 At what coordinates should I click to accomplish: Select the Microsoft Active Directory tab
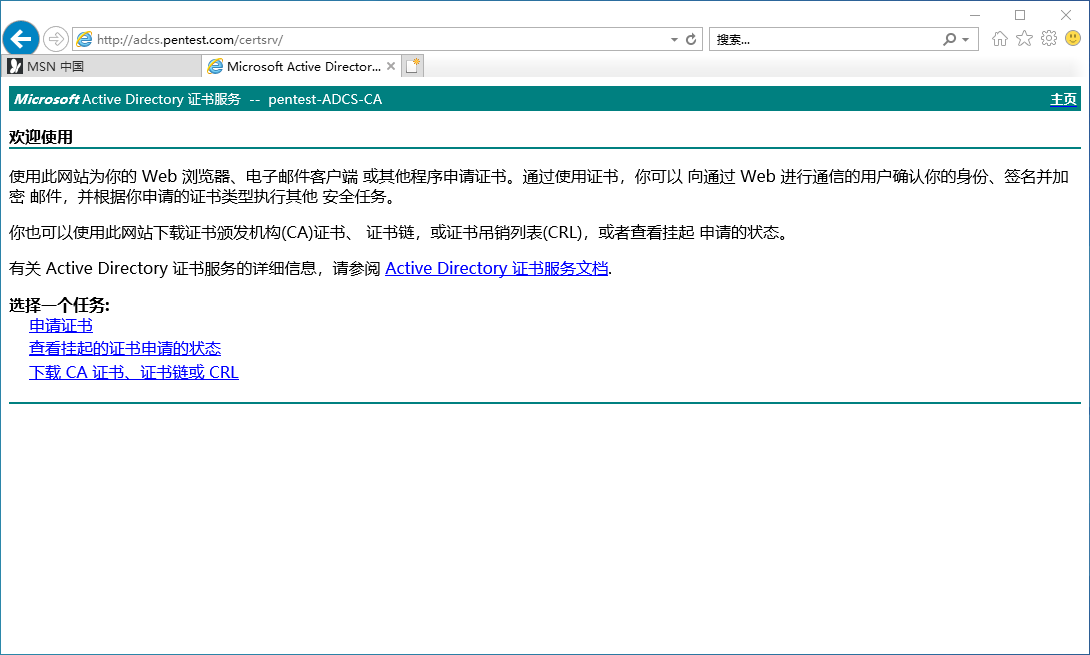[x=303, y=66]
